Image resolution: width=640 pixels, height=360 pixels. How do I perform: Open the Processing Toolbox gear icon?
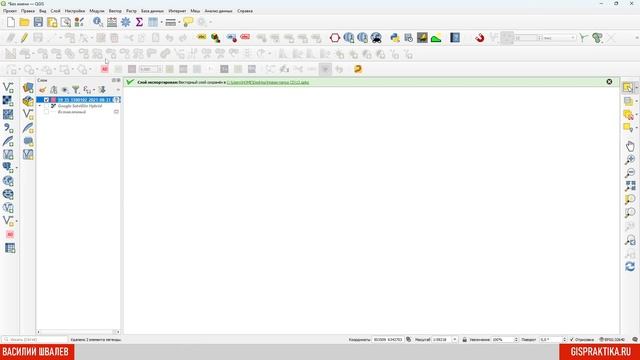coord(126,22)
